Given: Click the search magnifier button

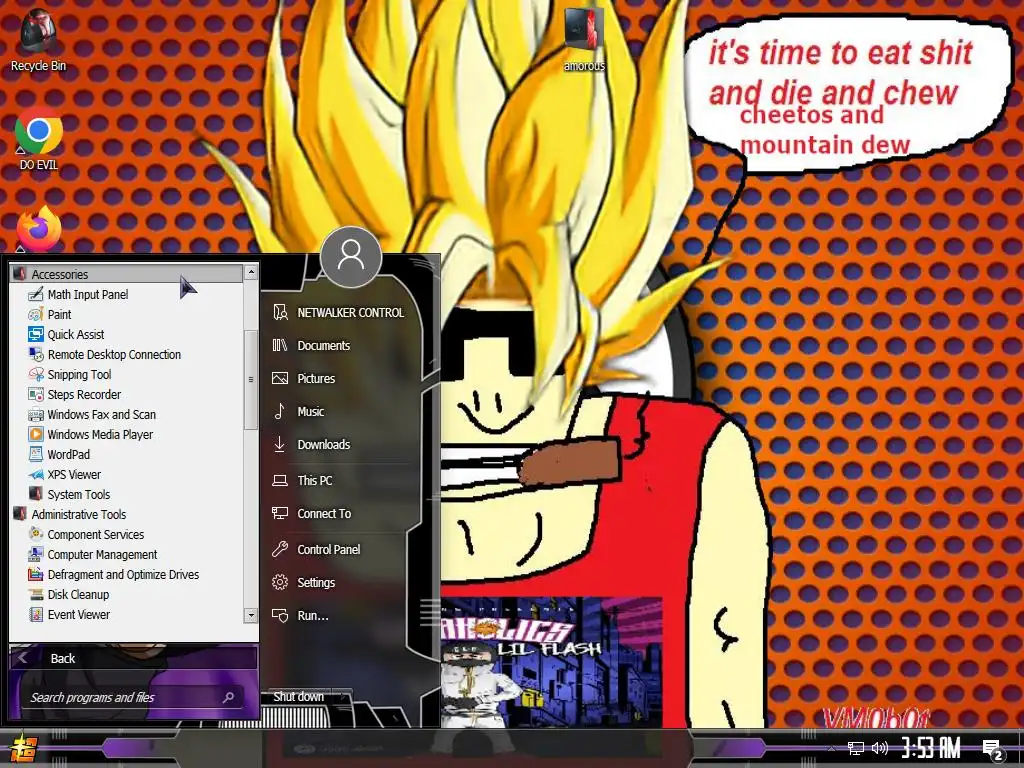Looking at the screenshot, I should point(229,697).
